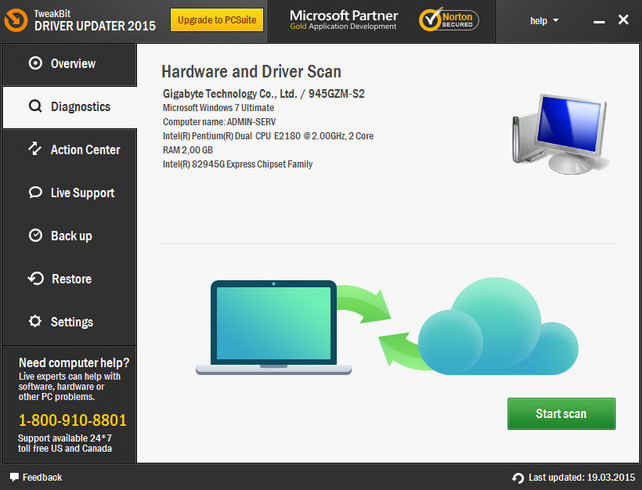Select the Diagnostics magnifier icon
Image resolution: width=642 pixels, height=490 pixels.
pos(36,107)
